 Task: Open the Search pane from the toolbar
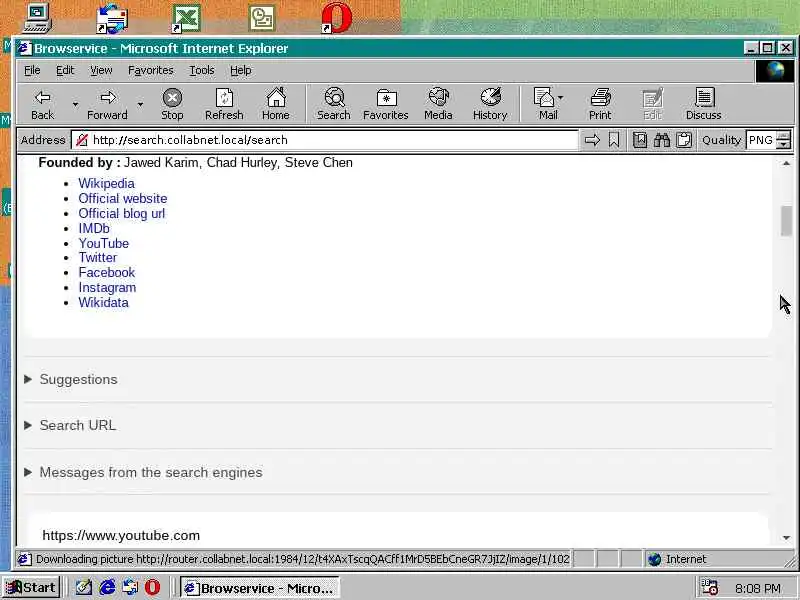pos(334,105)
